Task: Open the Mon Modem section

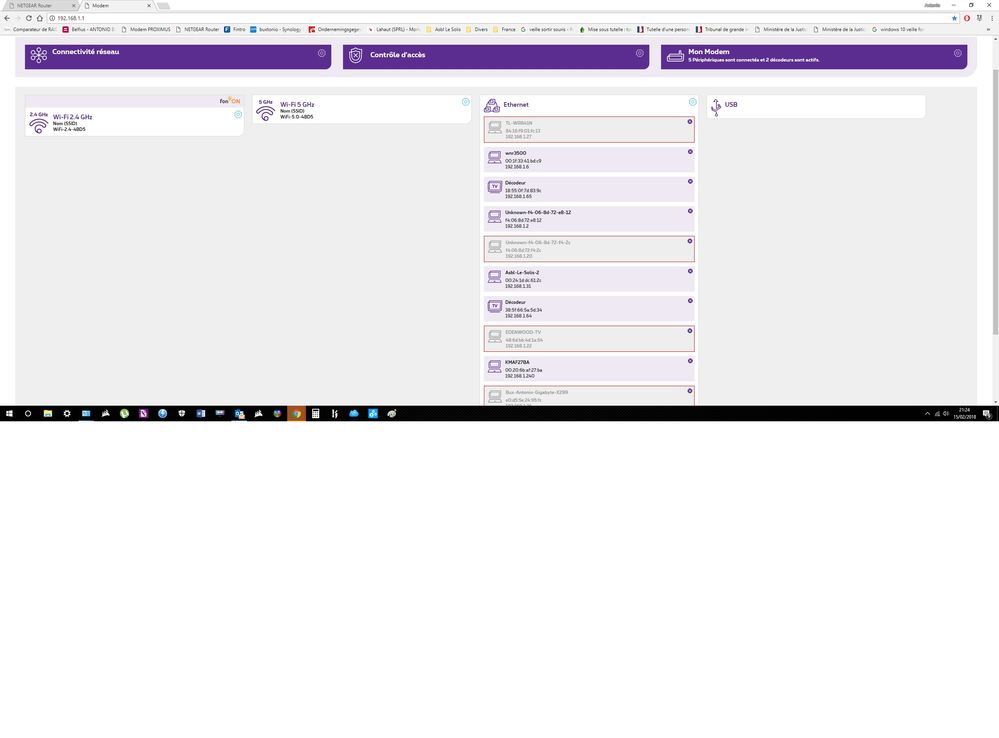Action: pyautogui.click(x=814, y=56)
